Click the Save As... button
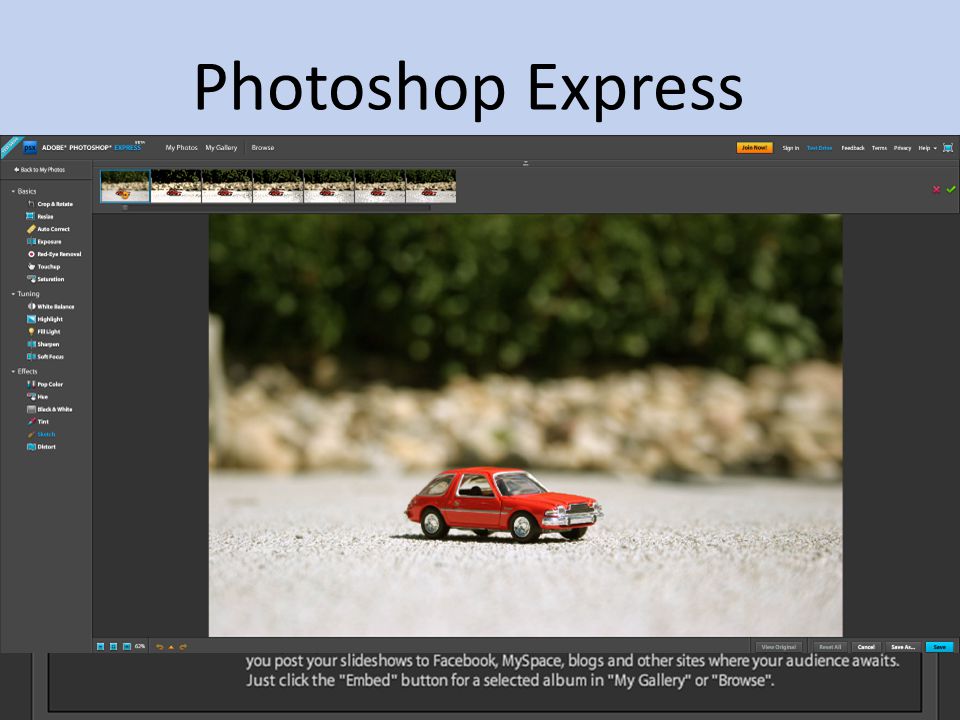Screen dimensions: 960x720 tap(902, 647)
